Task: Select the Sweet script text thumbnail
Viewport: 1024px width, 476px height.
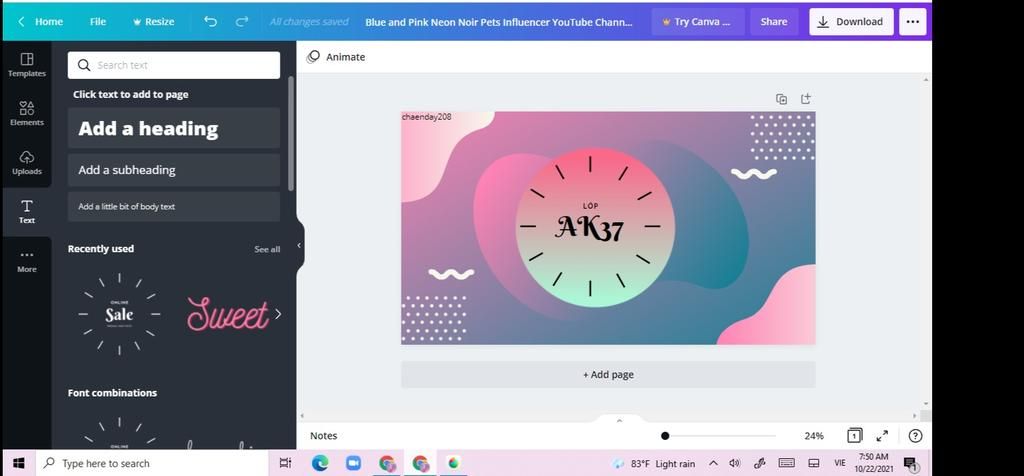Action: pyautogui.click(x=227, y=314)
